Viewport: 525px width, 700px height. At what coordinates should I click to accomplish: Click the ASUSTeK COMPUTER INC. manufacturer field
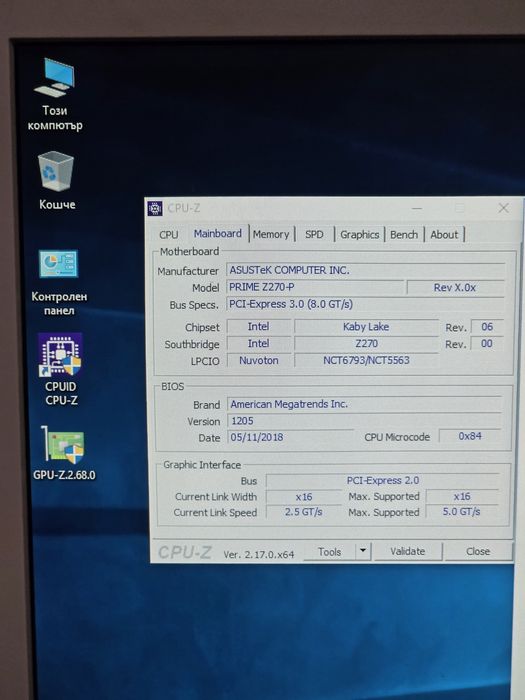366,270
